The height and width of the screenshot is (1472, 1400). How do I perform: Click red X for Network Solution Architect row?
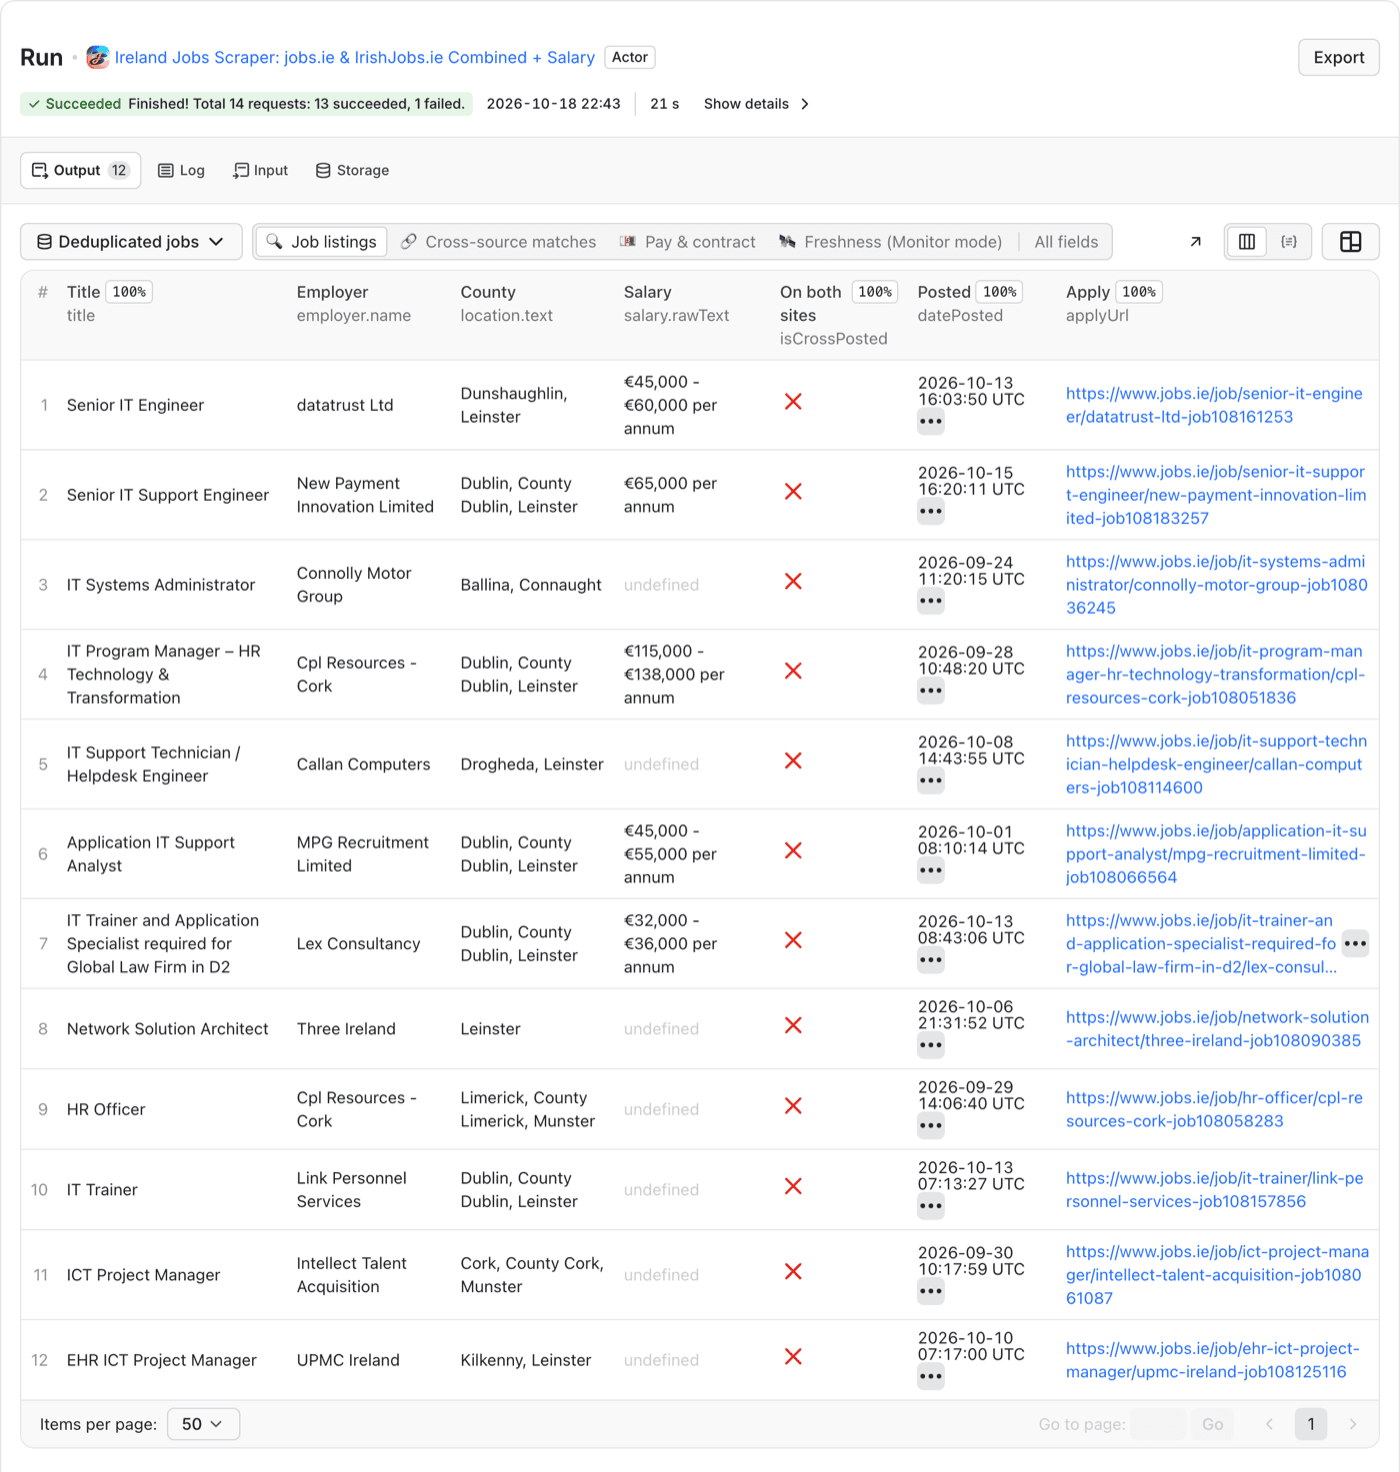pyautogui.click(x=793, y=1025)
